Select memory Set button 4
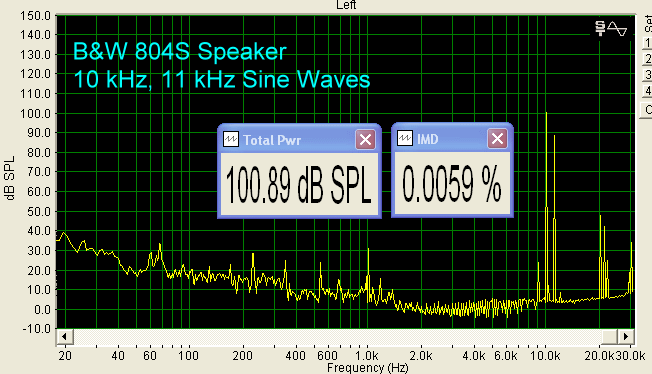Screen dimensions: 652x374 click(647, 91)
